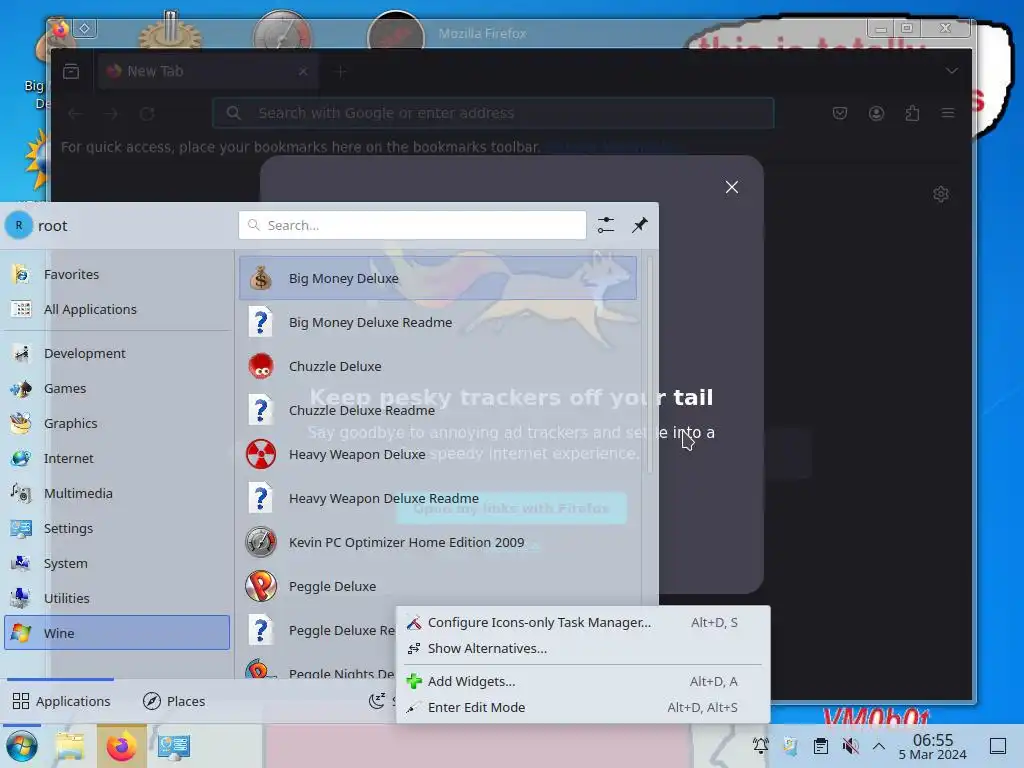Select the Wine category
This screenshot has width=1024, height=768.
point(117,633)
